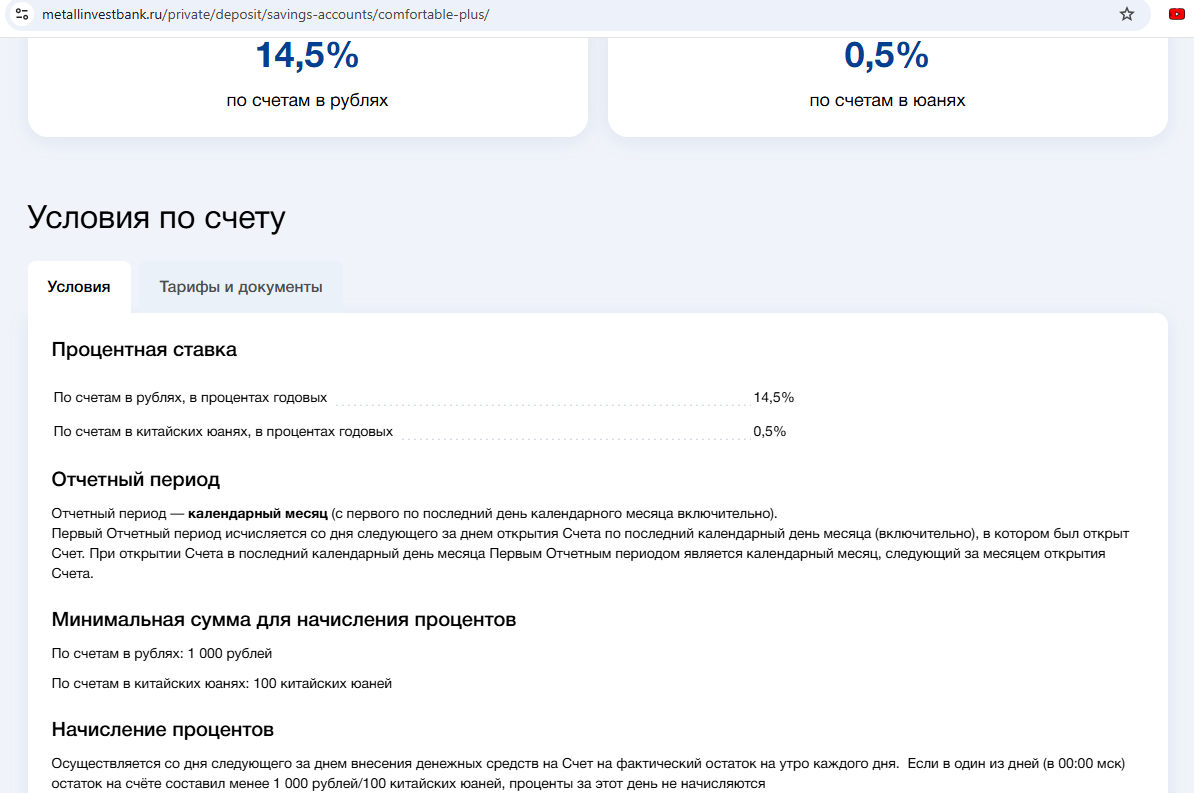Click the row label for ruble annual interest
The width and height of the screenshot is (1194, 793).
coord(190,398)
